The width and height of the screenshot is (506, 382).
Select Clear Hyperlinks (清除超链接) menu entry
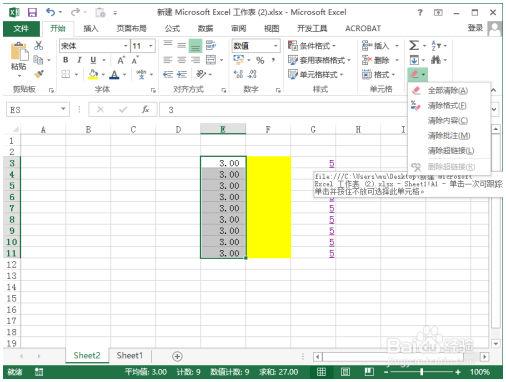451,151
